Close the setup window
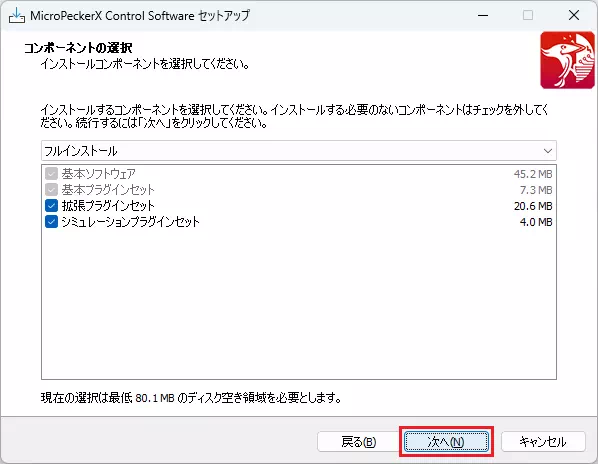This screenshot has width=598, height=464. pos(574,15)
